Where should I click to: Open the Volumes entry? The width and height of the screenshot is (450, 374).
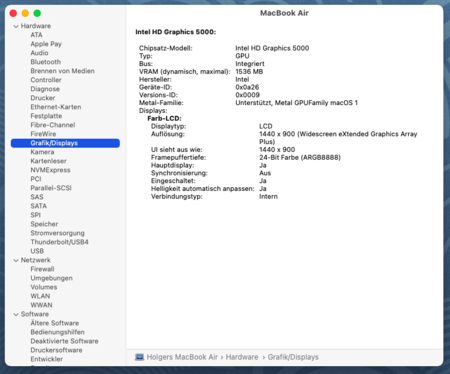(x=44, y=287)
